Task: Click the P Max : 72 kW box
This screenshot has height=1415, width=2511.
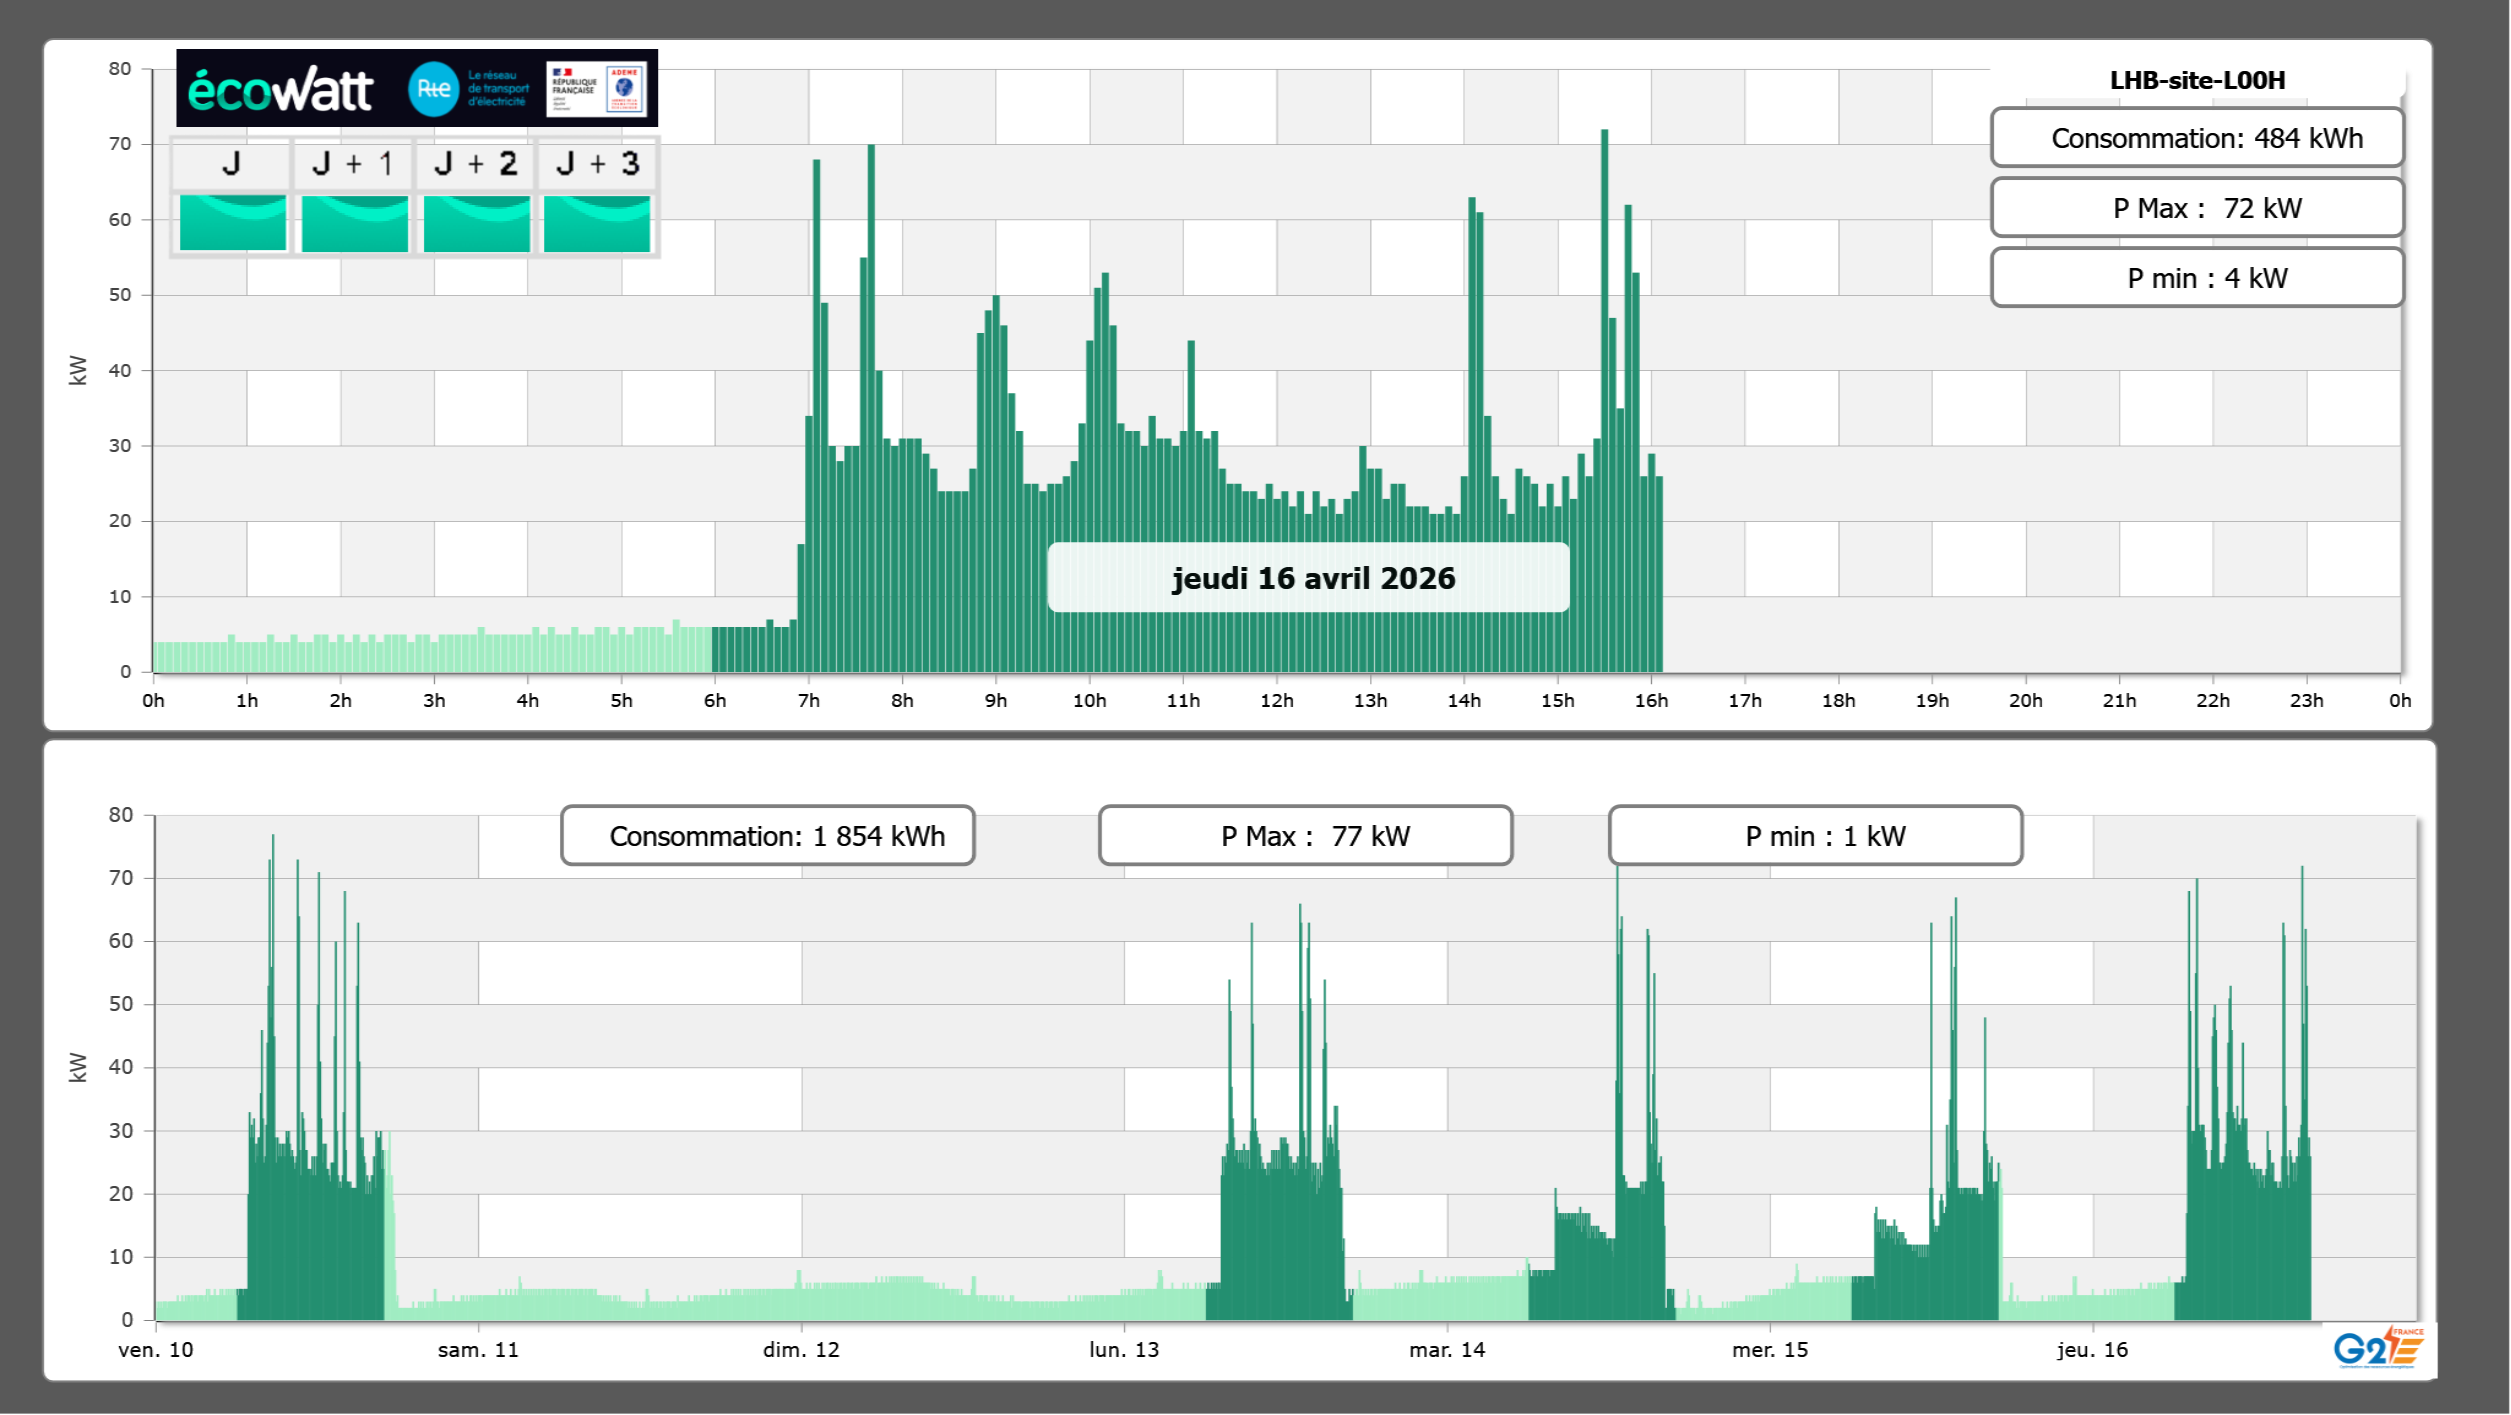Action: tap(2196, 208)
